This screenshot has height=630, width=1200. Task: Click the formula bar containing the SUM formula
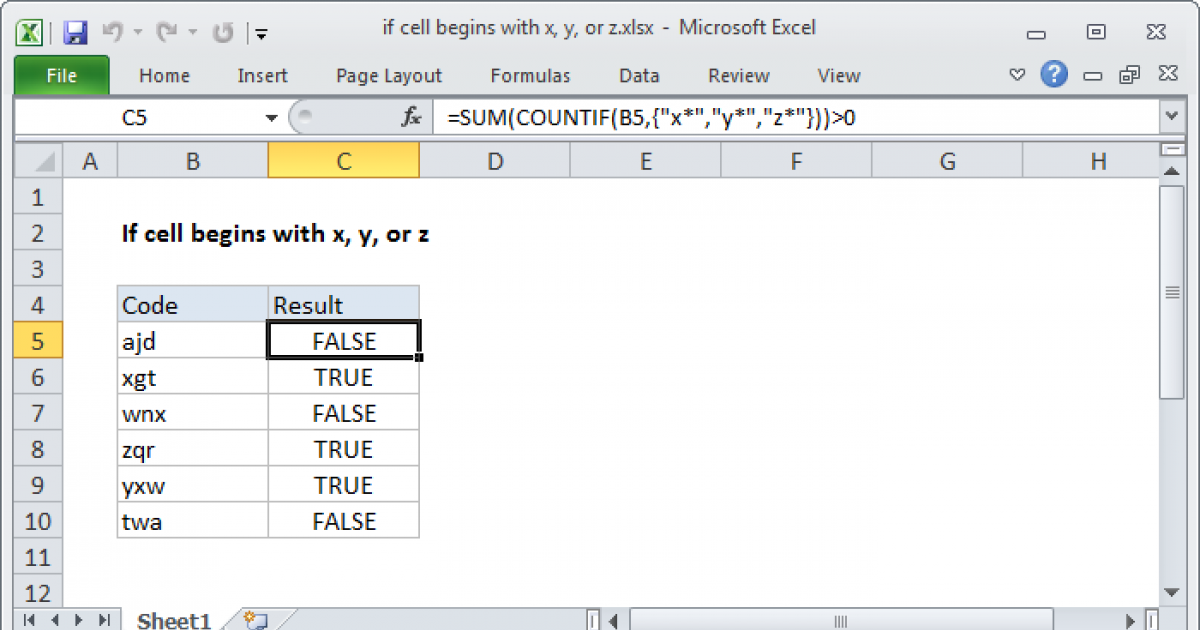pos(790,118)
